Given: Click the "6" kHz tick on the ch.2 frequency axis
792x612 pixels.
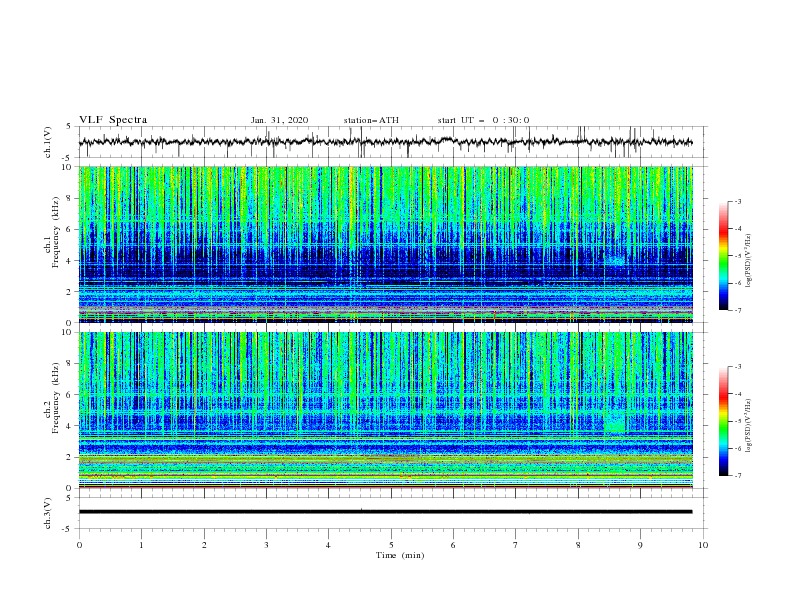Looking at the screenshot, I should click(x=71, y=394).
